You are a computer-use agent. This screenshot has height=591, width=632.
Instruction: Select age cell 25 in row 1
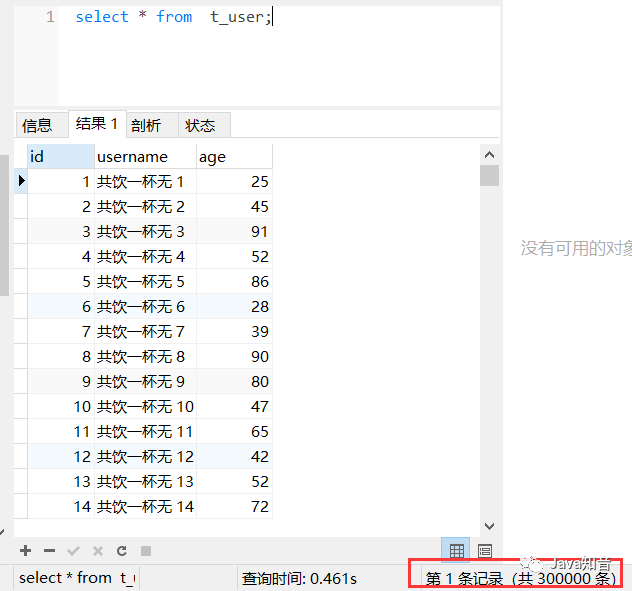coord(235,181)
